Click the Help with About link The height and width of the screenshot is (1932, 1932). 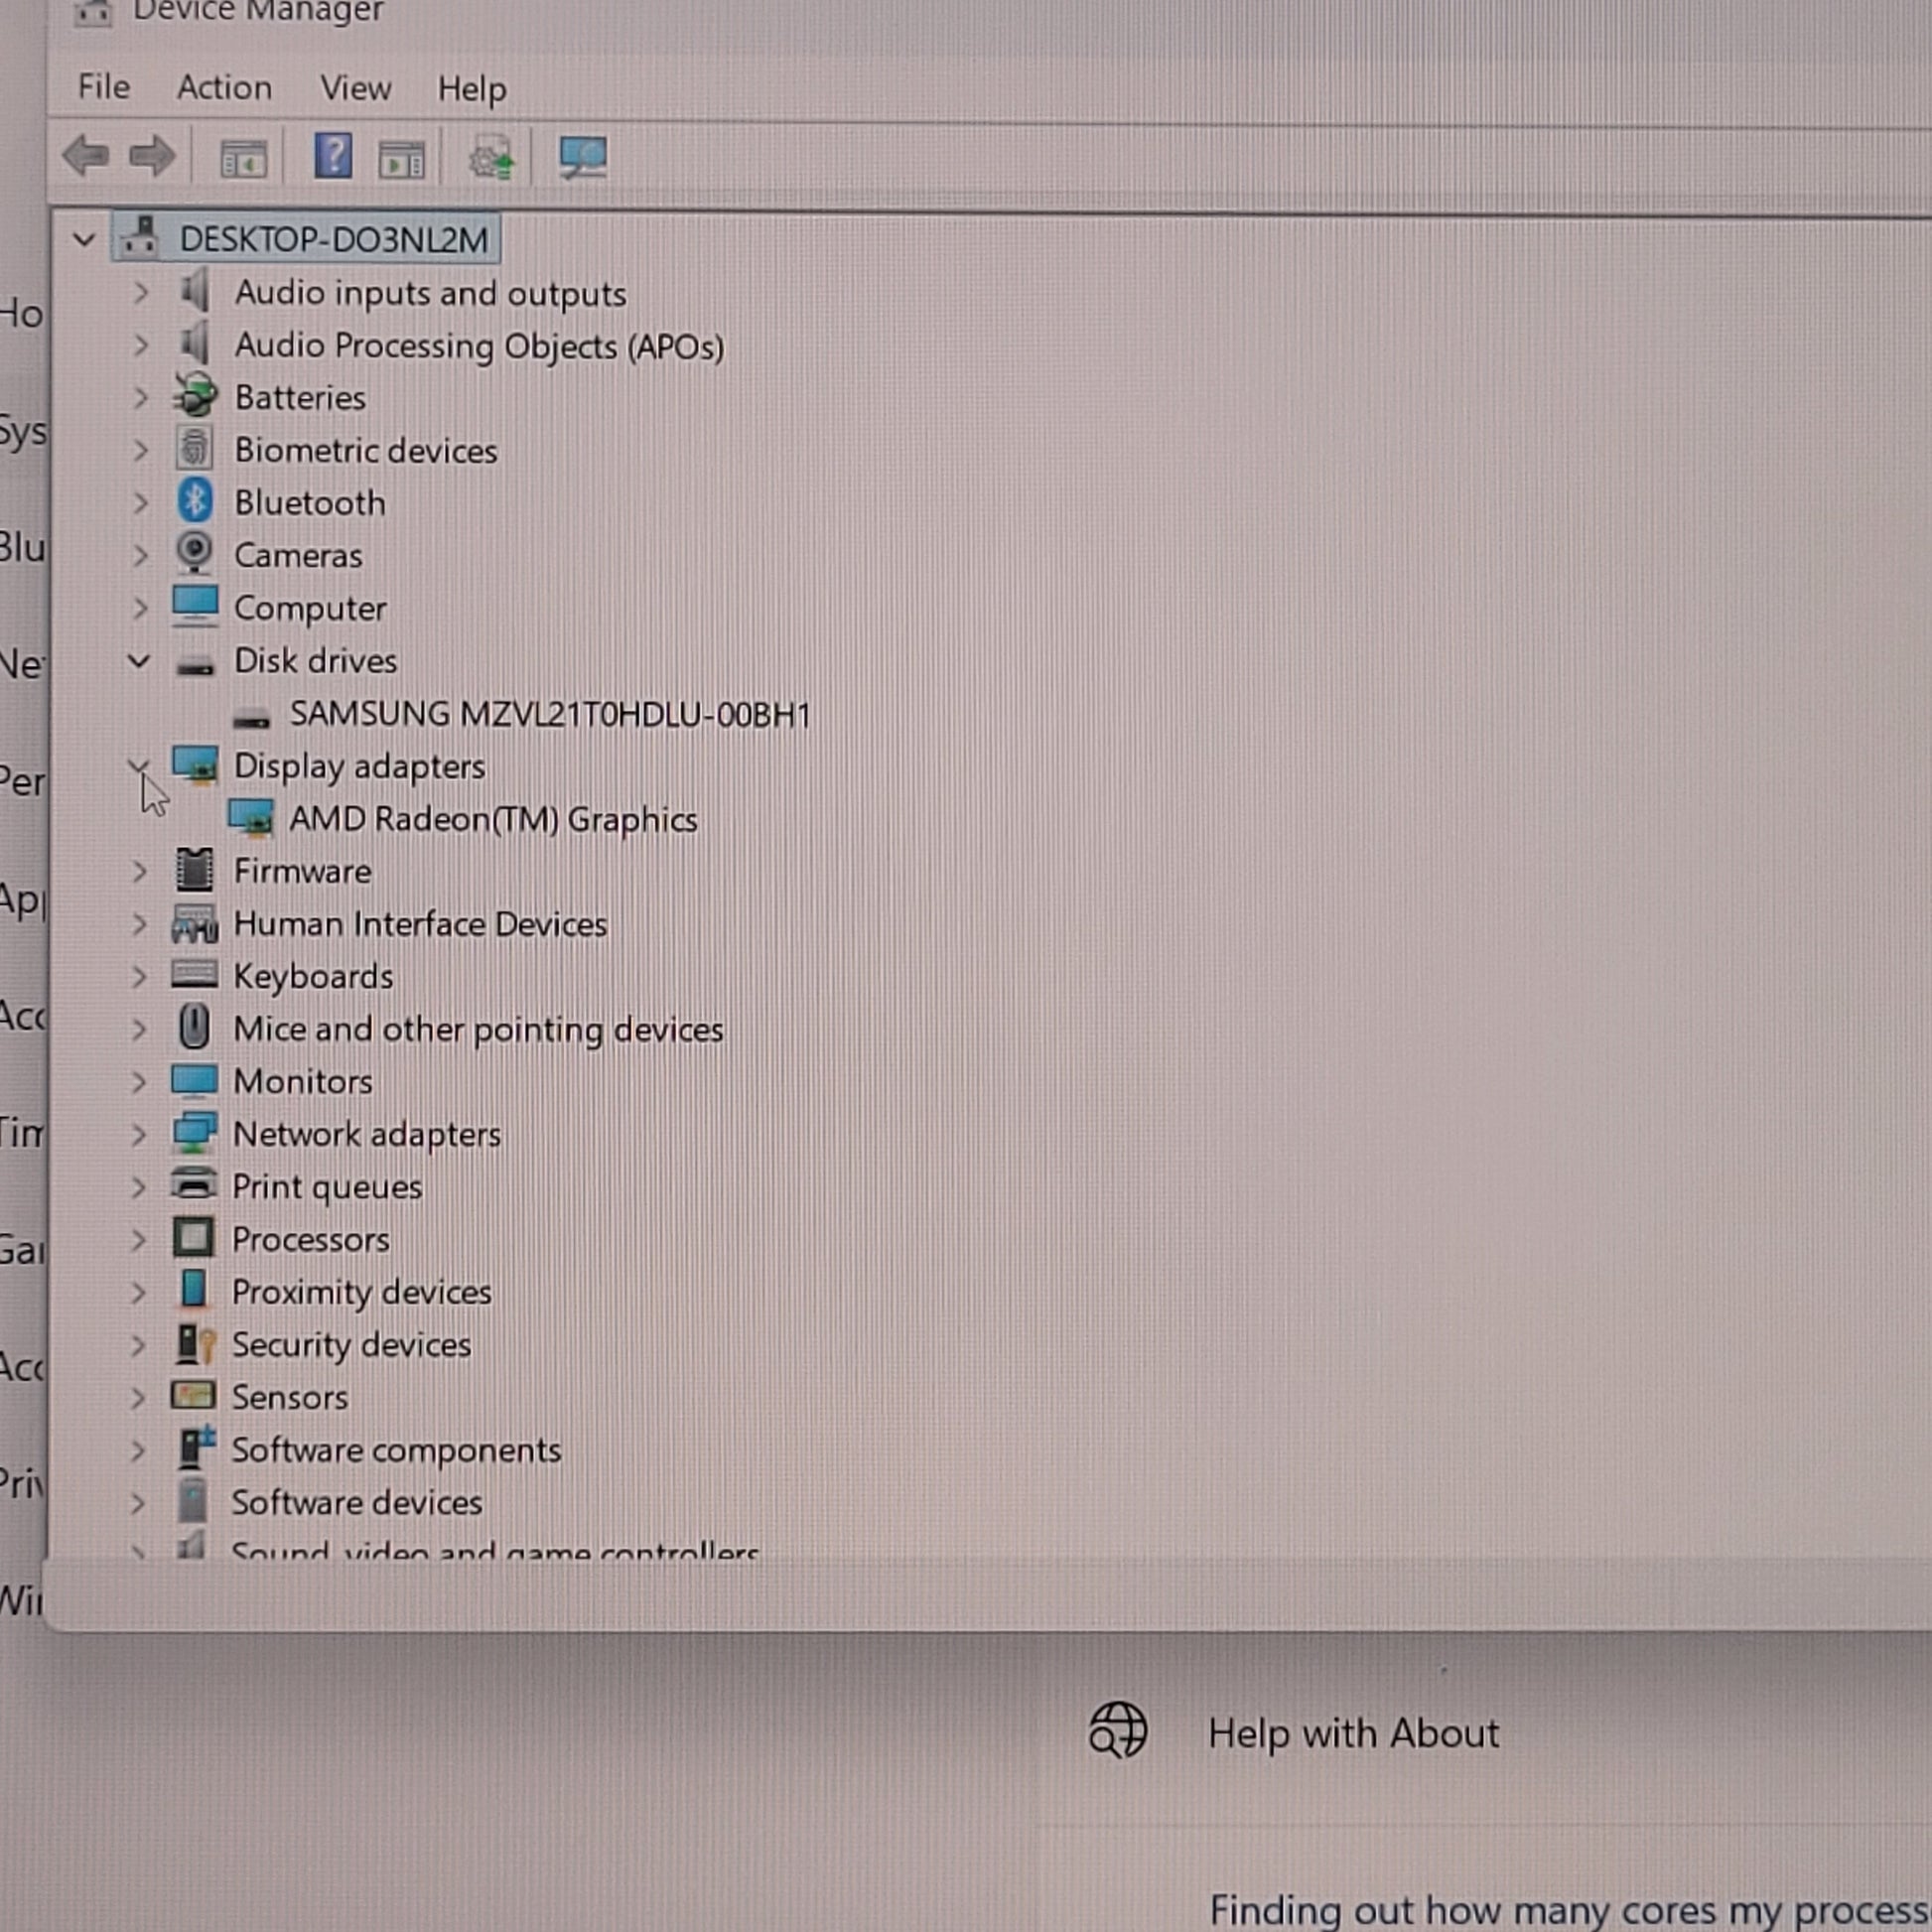coord(1353,1733)
